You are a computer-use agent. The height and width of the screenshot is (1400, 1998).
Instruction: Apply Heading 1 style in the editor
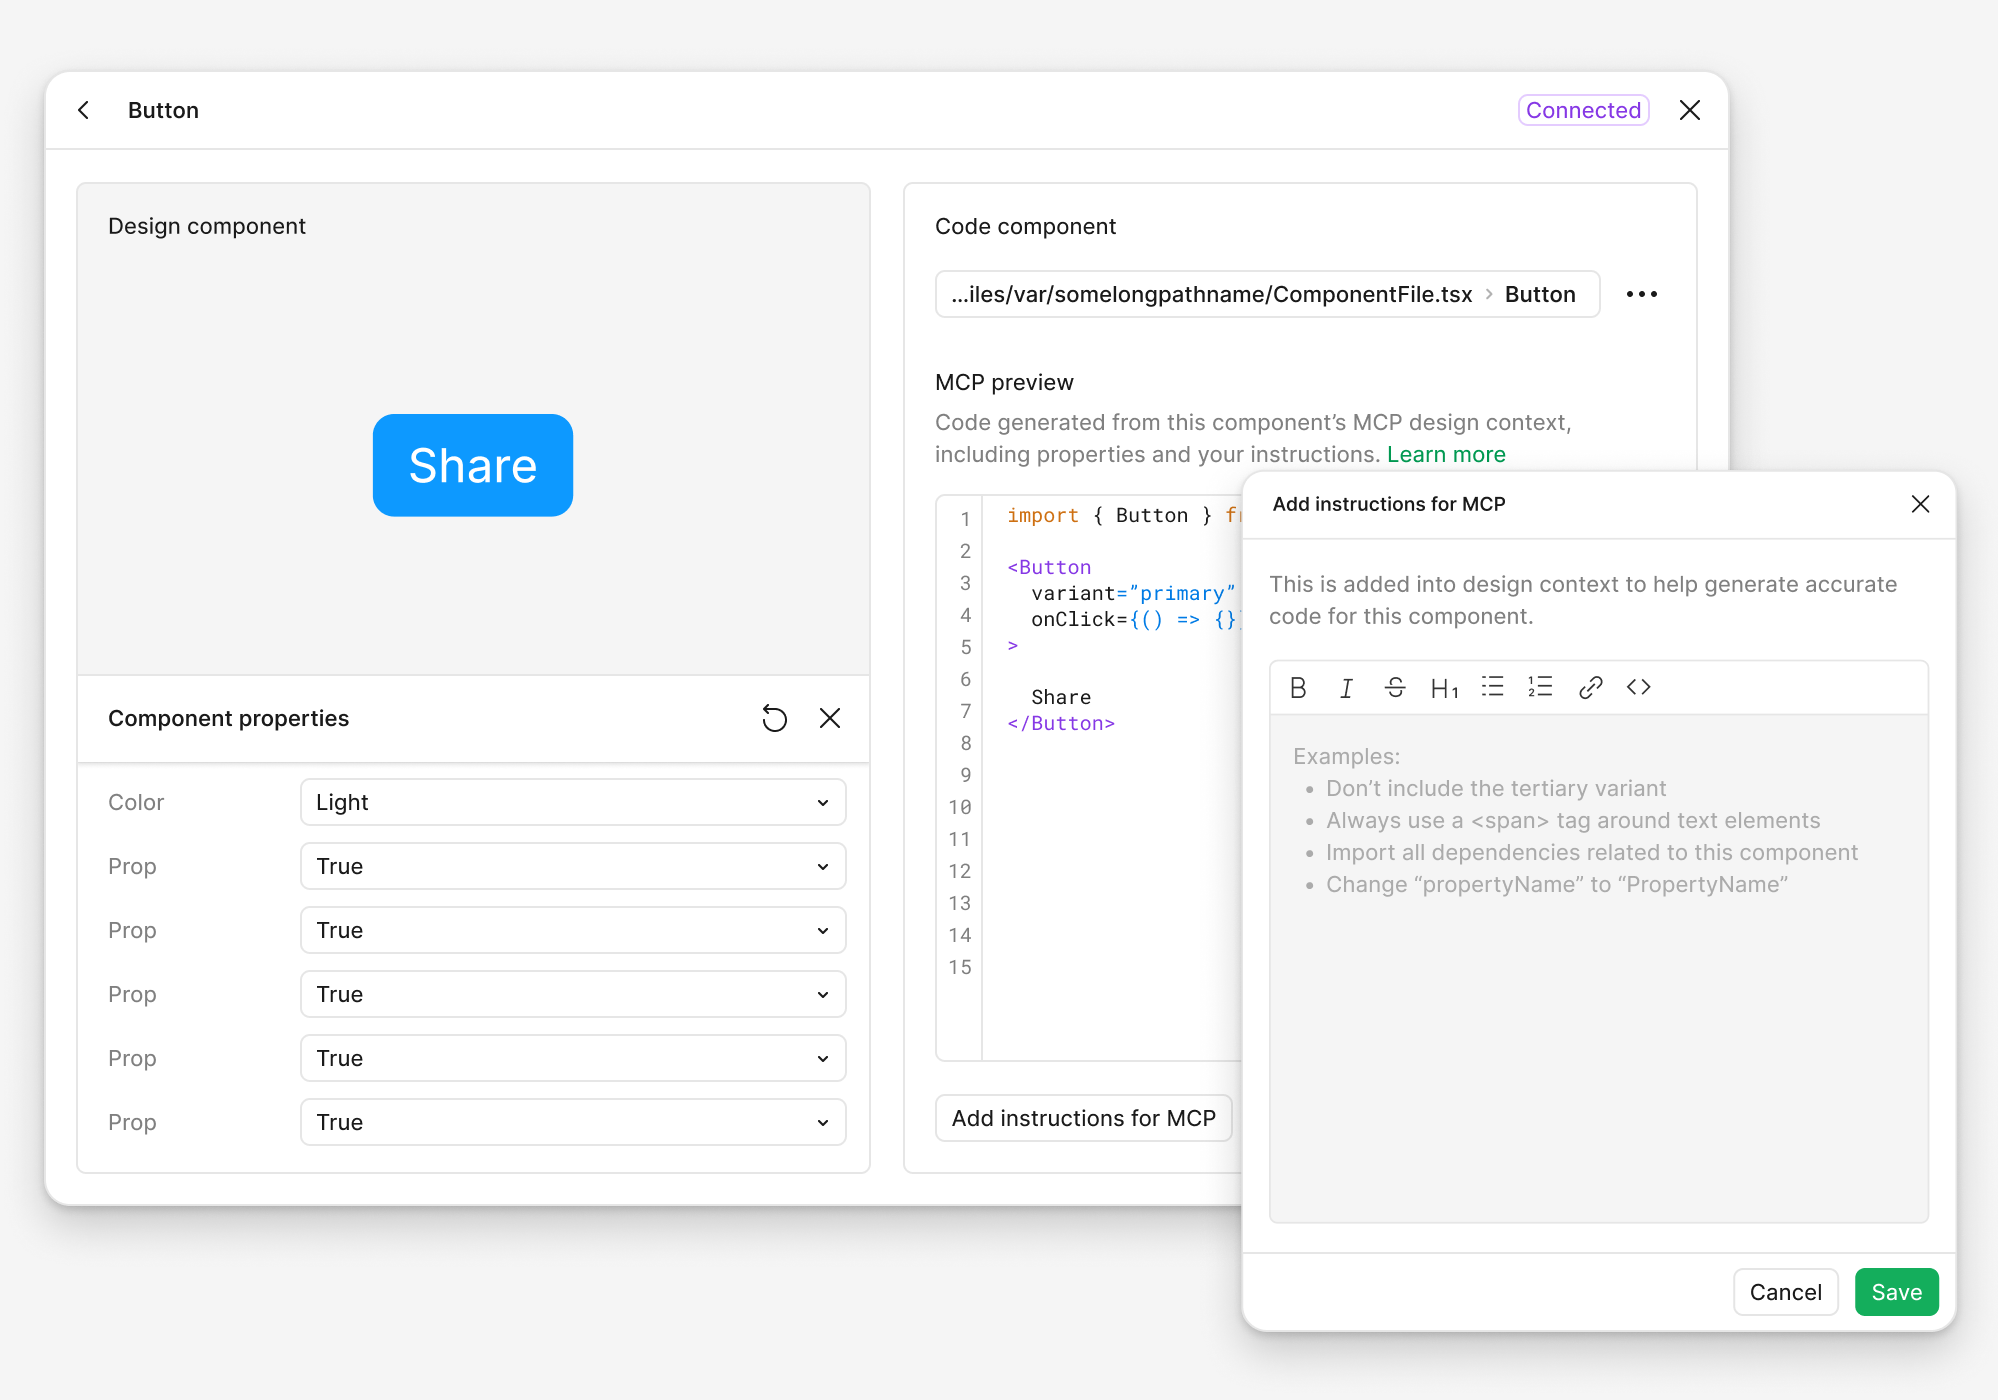(x=1444, y=687)
